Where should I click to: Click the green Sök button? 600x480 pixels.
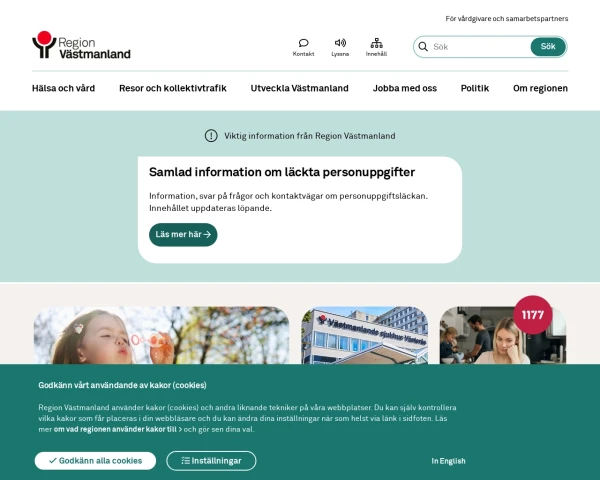click(548, 47)
